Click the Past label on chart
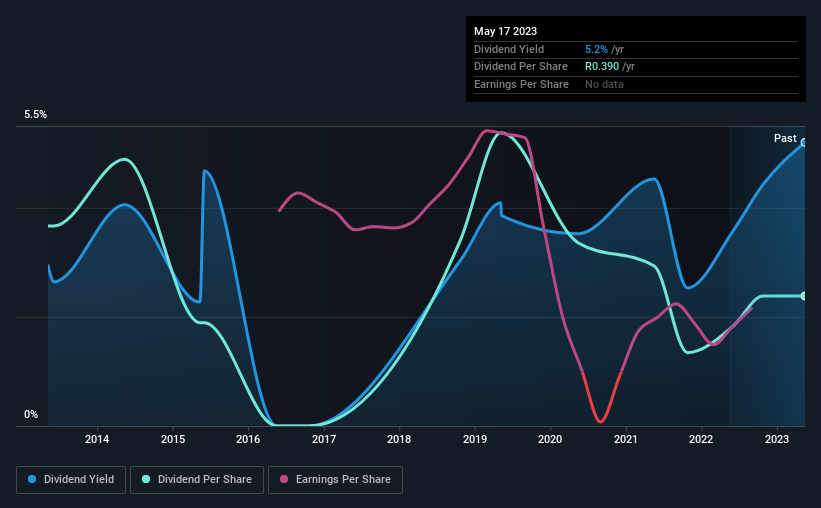 click(785, 138)
